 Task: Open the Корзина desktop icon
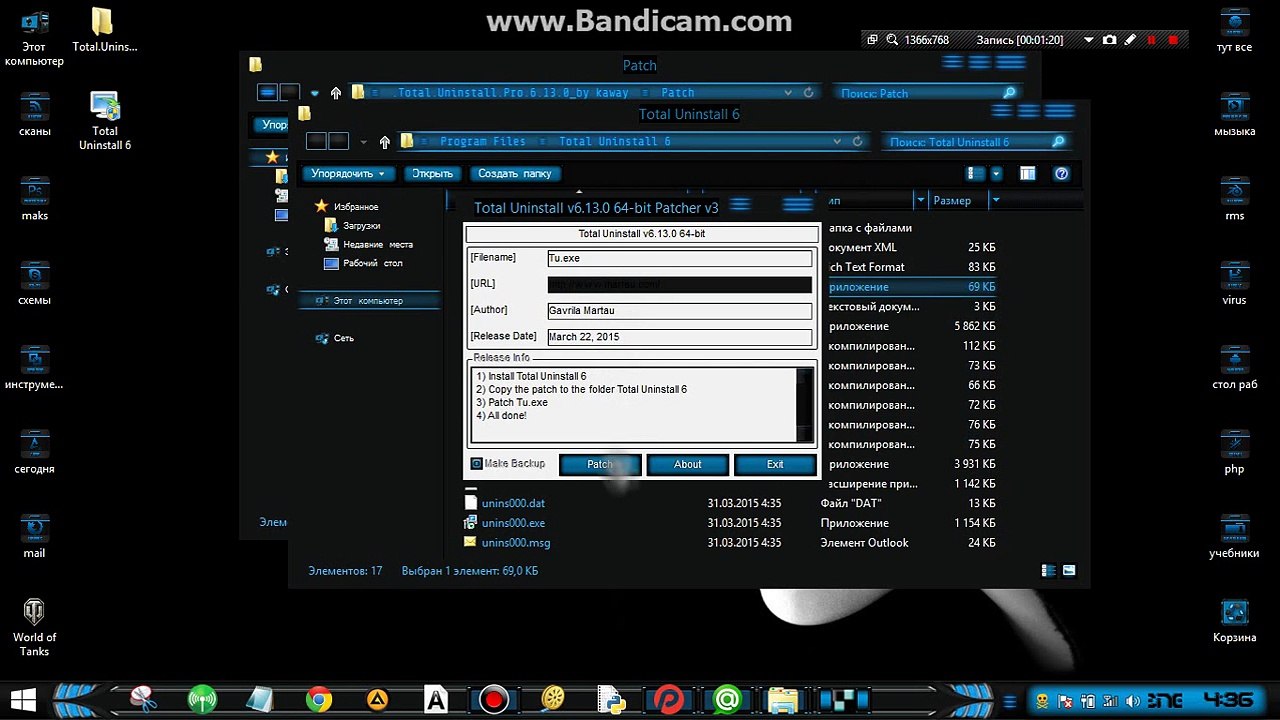click(1235, 622)
